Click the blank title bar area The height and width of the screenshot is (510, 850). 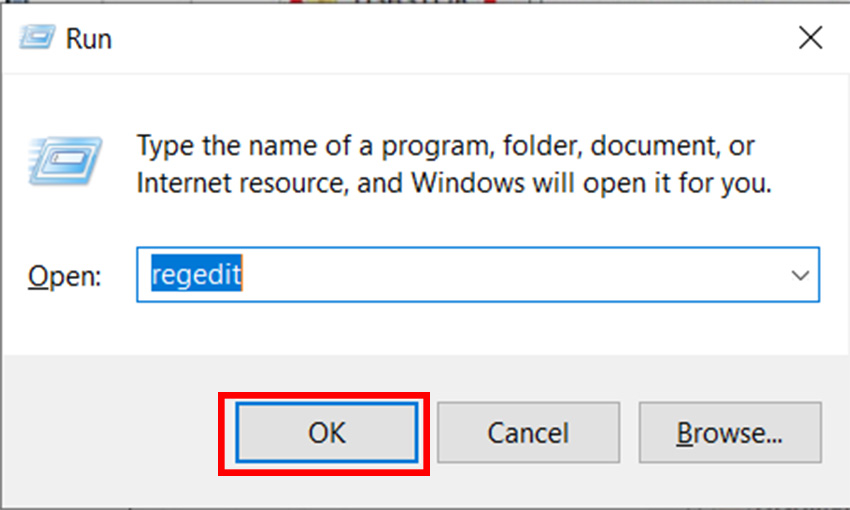coord(450,39)
